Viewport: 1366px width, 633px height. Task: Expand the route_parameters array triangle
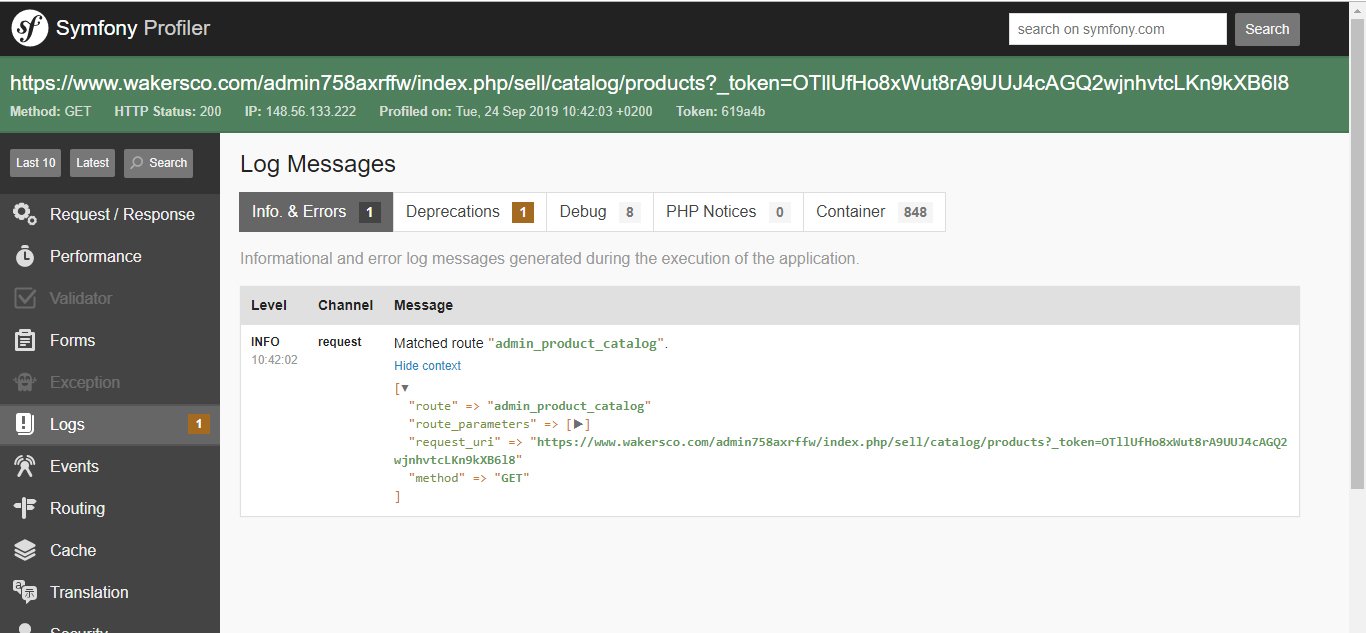coord(579,424)
